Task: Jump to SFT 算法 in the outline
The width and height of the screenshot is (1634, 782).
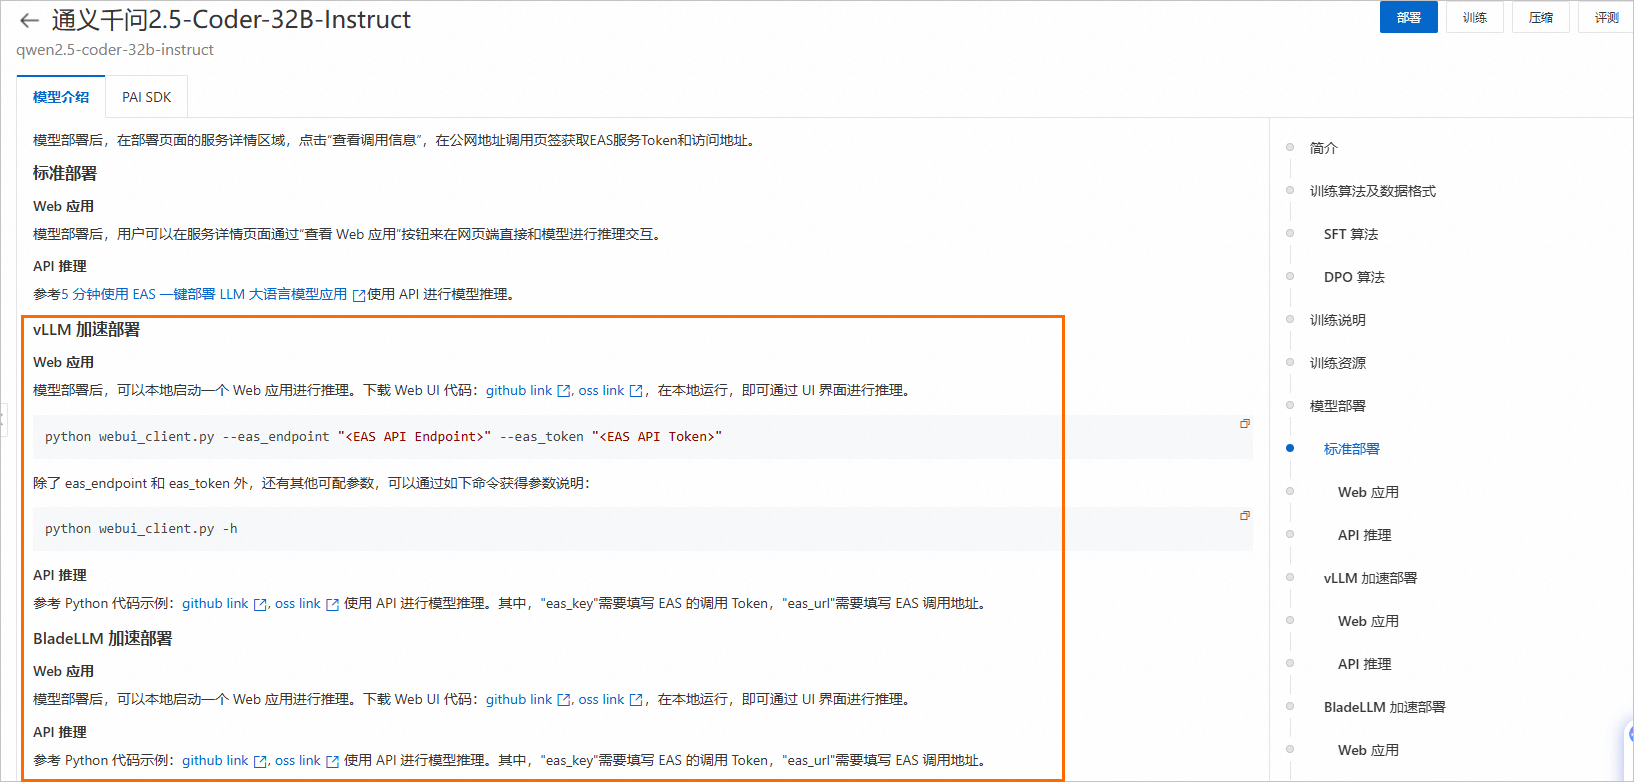Action: 1351,234
